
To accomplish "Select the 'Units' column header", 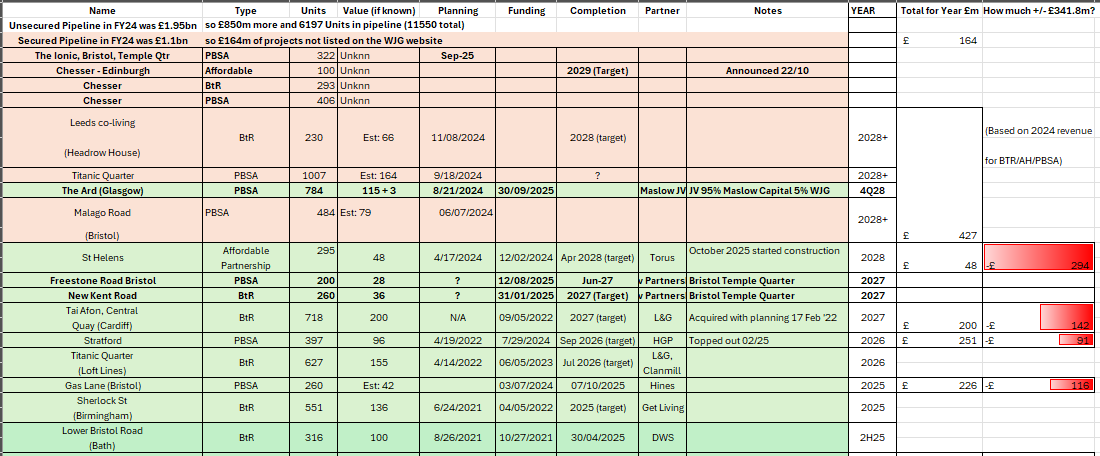I will pos(313,11).
